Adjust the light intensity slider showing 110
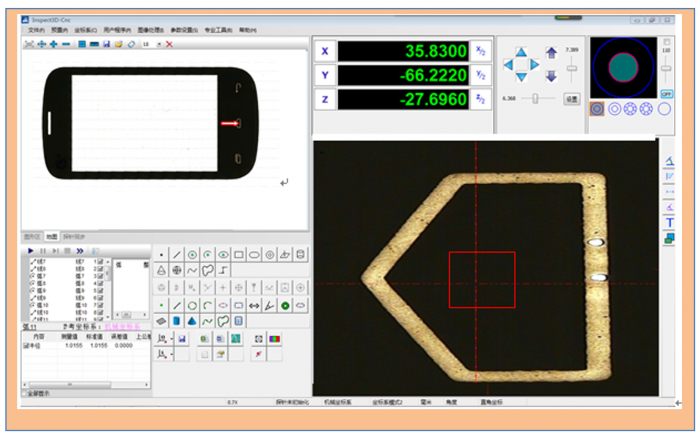The image size is (700, 436). 666,68
